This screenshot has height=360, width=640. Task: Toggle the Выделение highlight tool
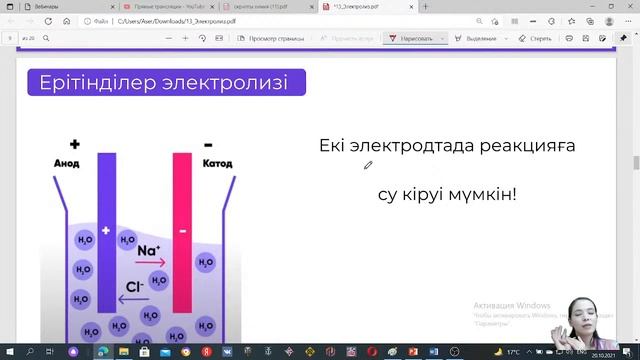[476, 38]
